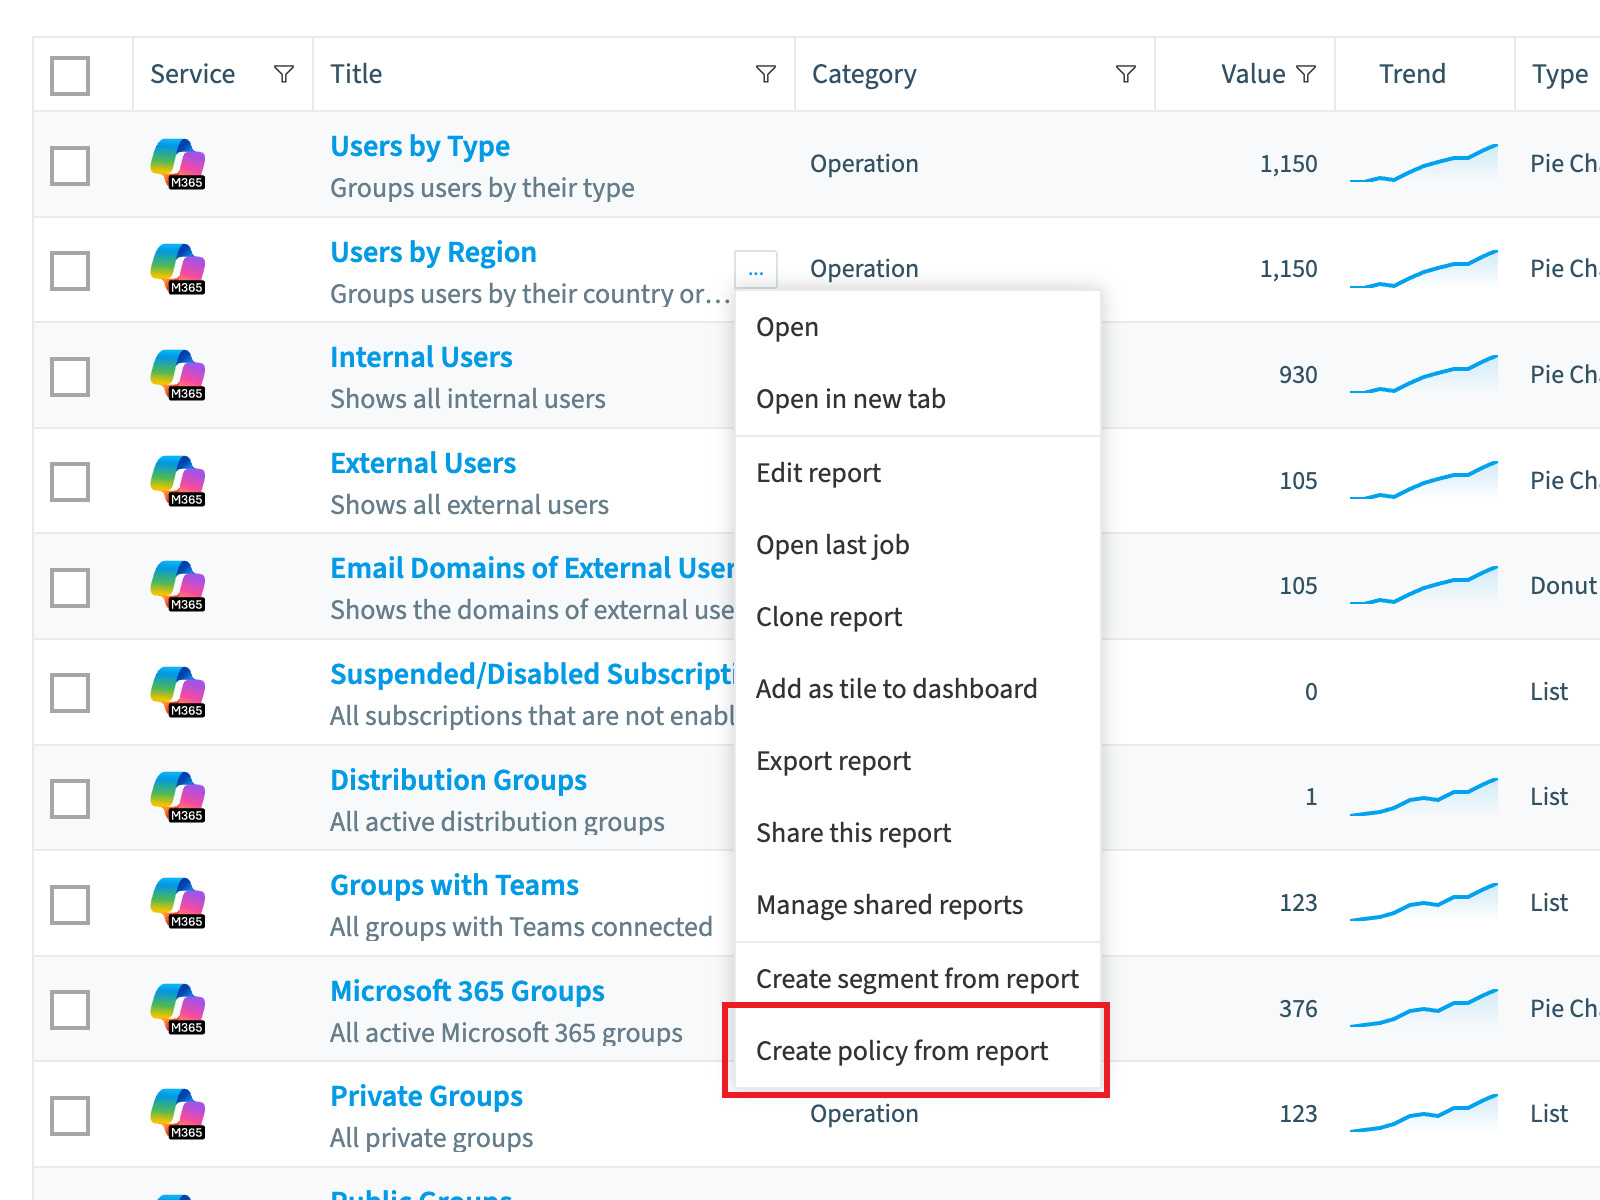Screen dimensions: 1600x1200
Task: Select Share this report
Action: click(918, 833)
